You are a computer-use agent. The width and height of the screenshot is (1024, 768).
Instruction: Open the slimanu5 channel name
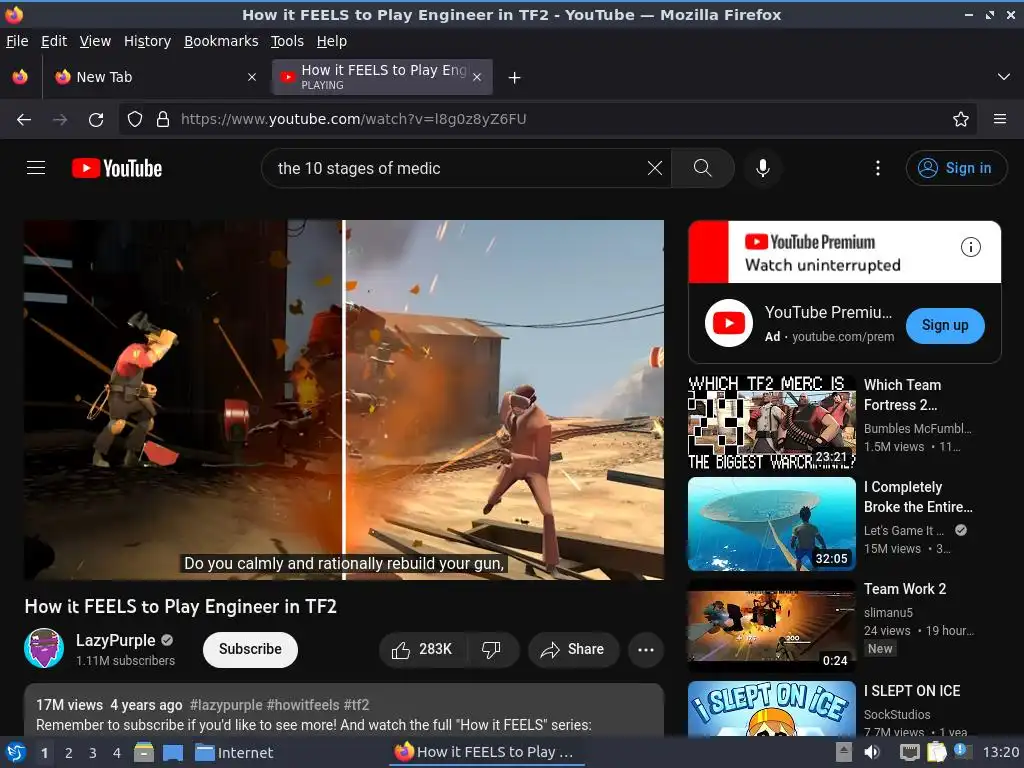point(888,613)
